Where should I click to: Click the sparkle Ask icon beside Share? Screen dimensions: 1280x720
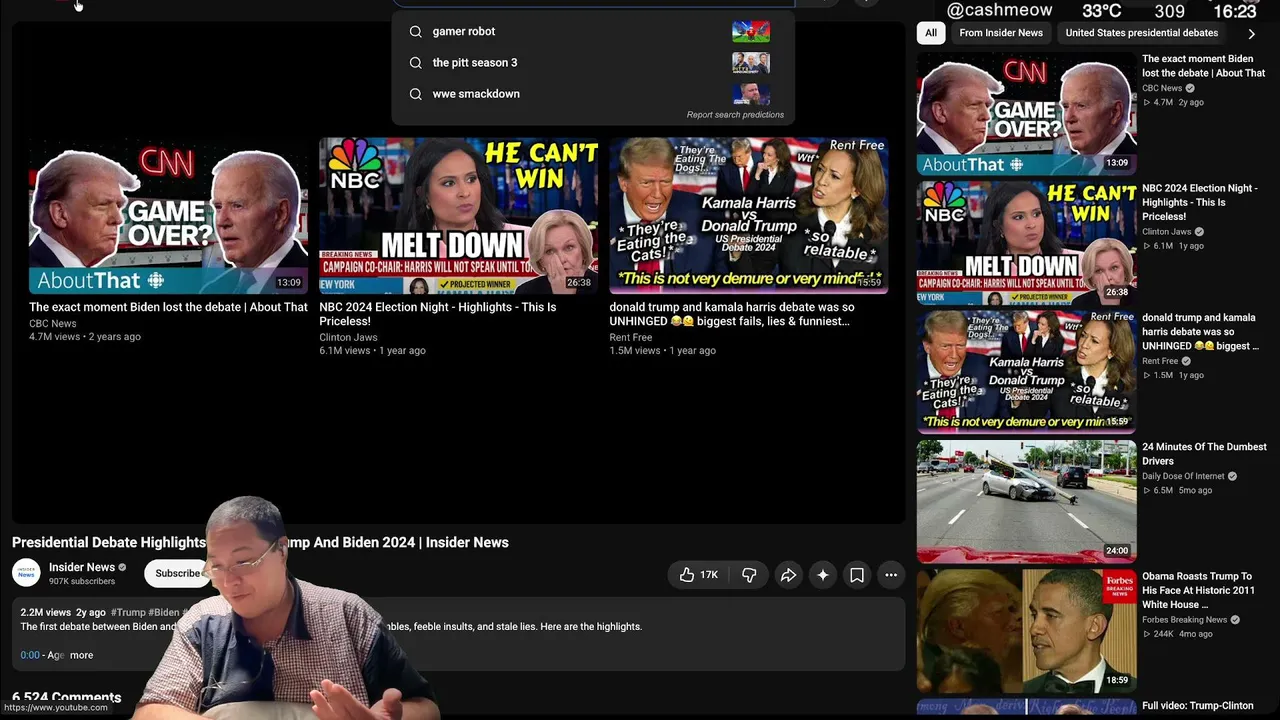point(822,575)
